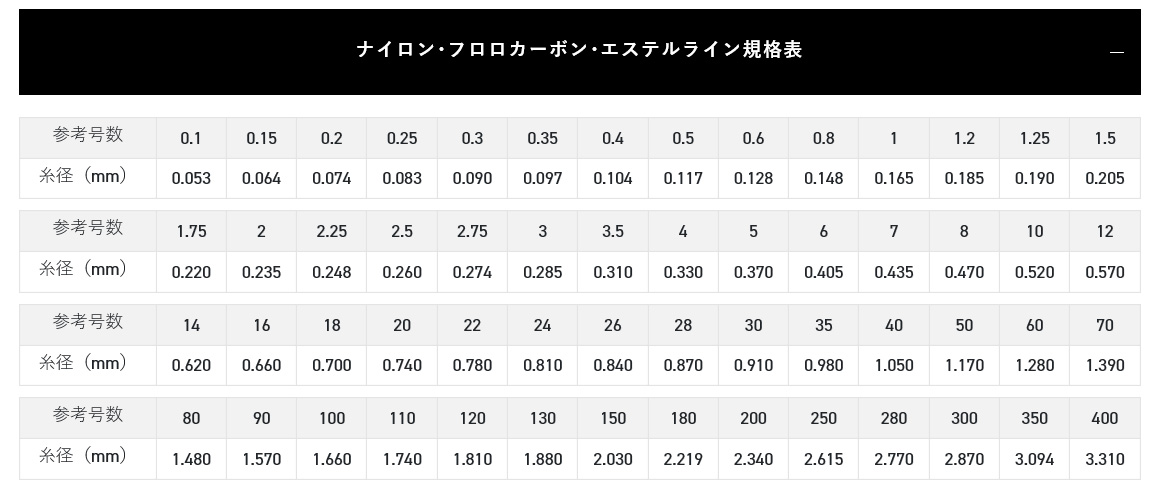Viewport: 1164px width, 492px height.
Task: Click the 3.310 diameter value
Action: coord(1105,459)
